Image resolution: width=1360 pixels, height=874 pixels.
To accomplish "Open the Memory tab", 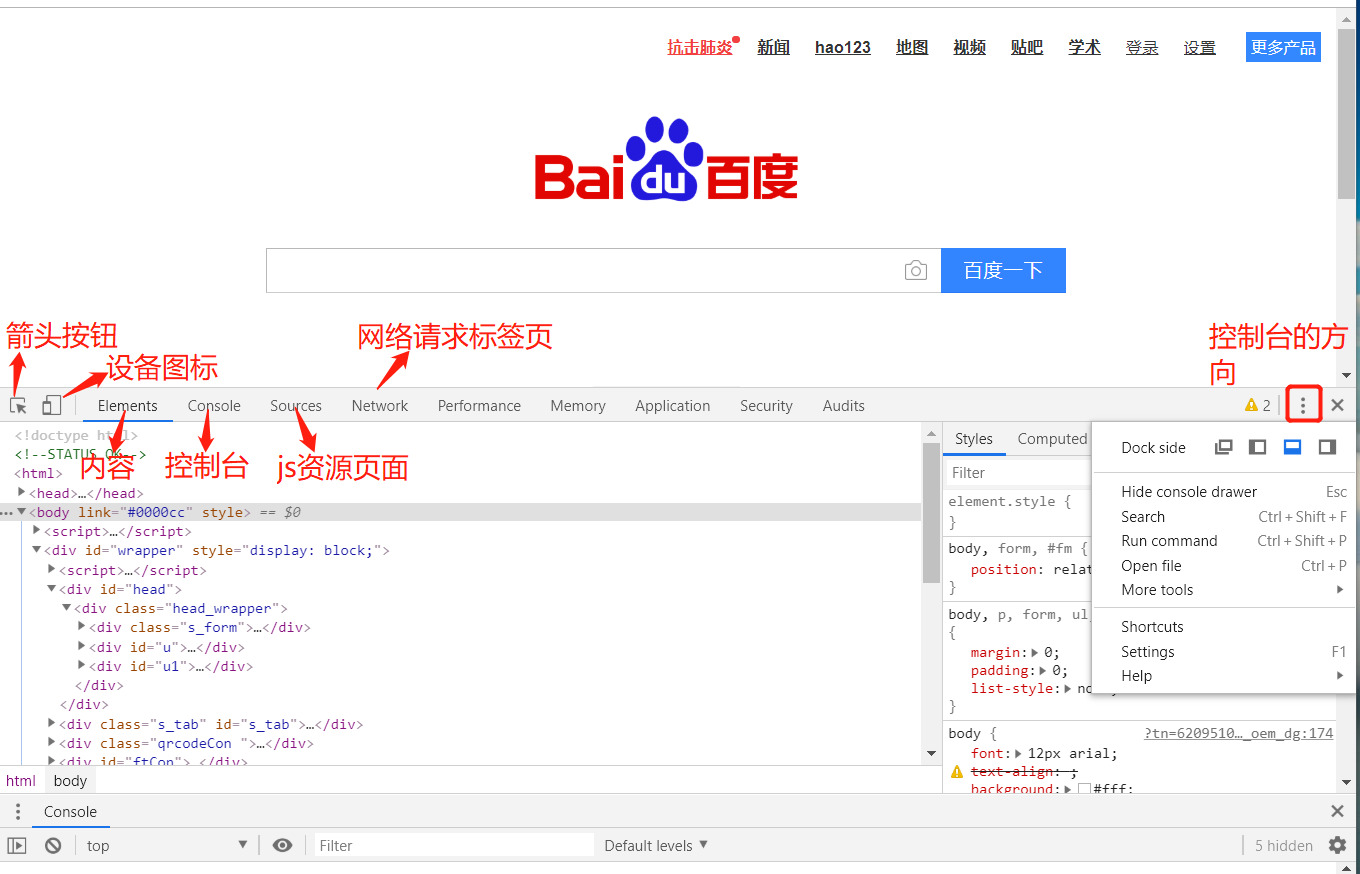I will [x=578, y=405].
